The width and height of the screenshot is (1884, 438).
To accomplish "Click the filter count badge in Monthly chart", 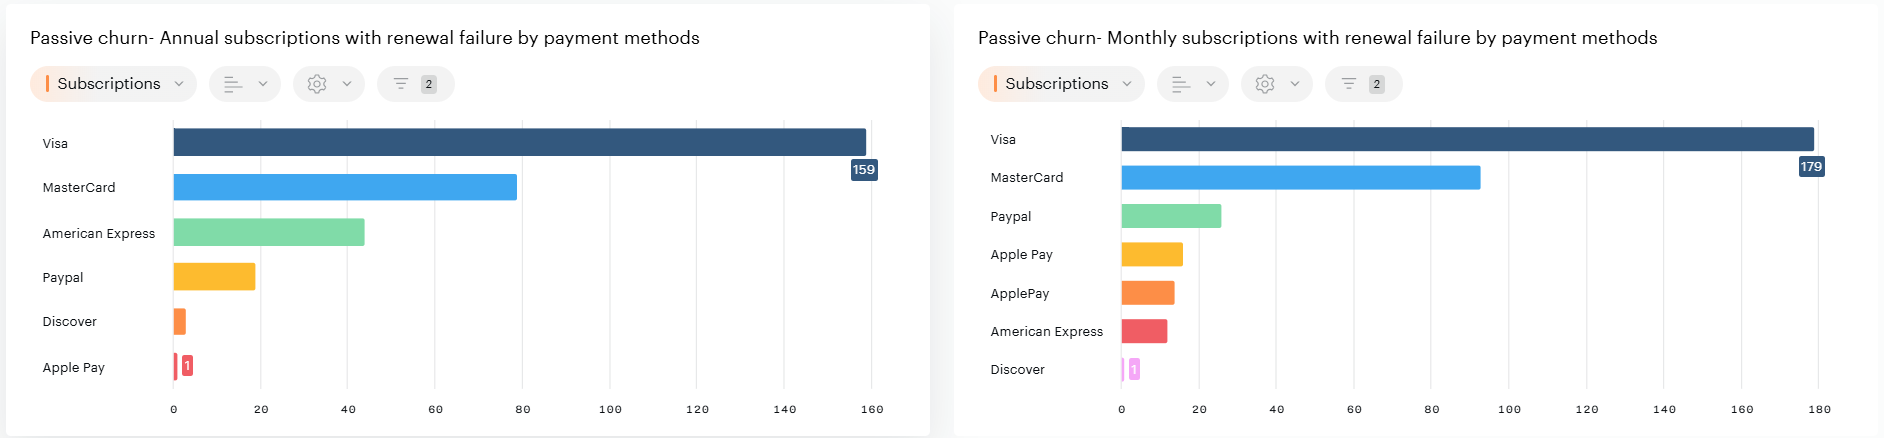I will pos(1377,84).
